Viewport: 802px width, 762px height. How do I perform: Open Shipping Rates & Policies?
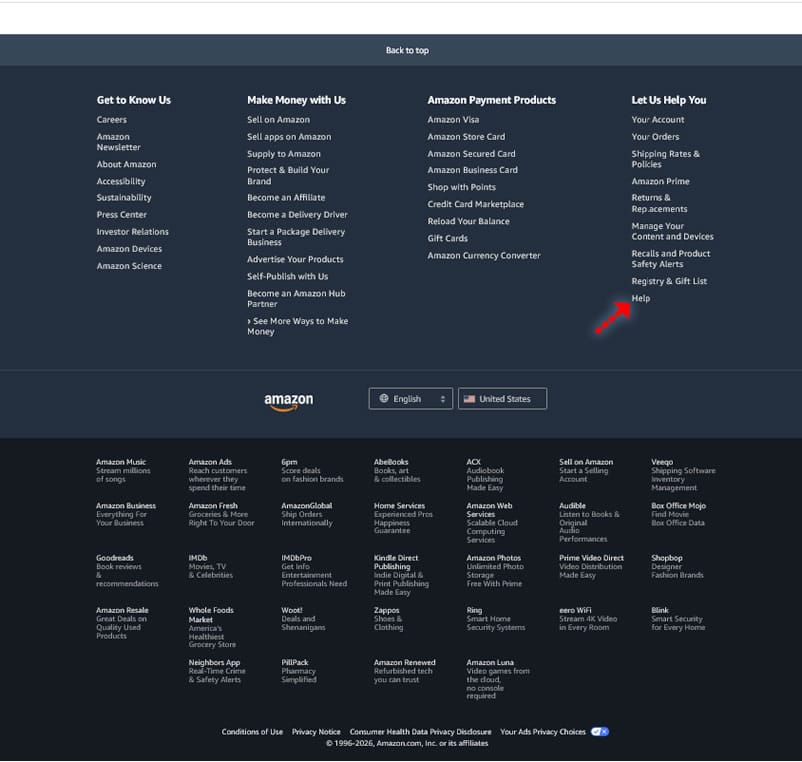[665, 159]
